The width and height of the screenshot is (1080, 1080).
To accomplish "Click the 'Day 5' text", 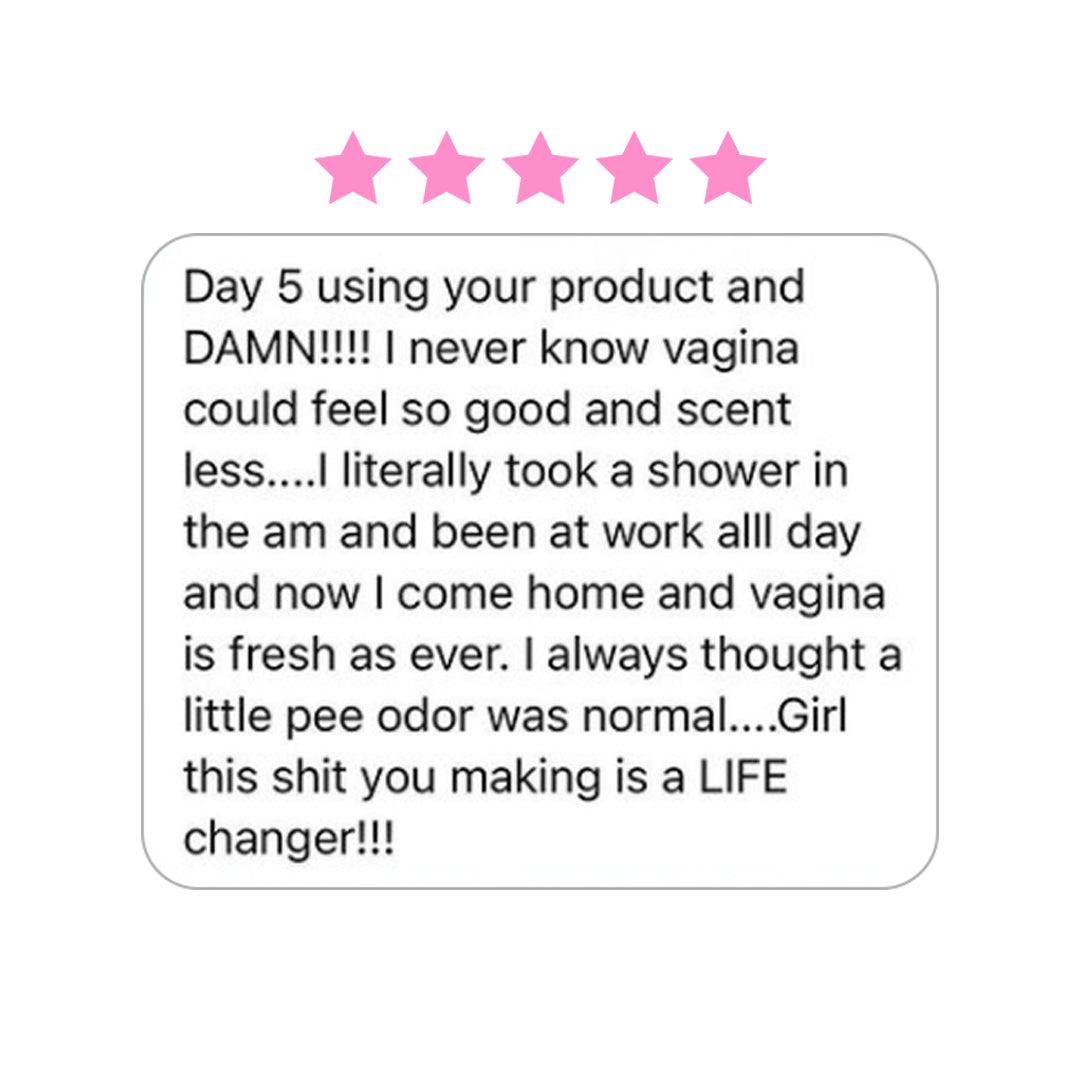I will (x=242, y=289).
